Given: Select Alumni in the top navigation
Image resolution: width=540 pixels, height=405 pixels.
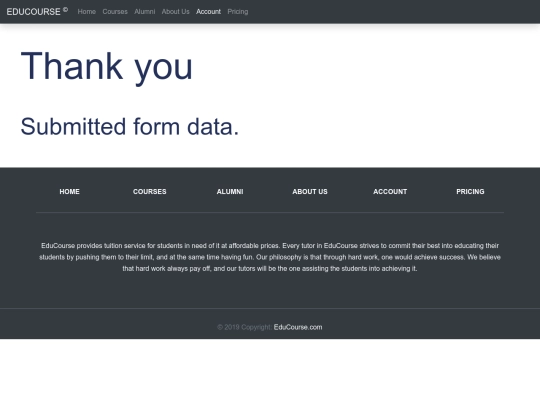Looking at the screenshot, I should click(x=145, y=12).
